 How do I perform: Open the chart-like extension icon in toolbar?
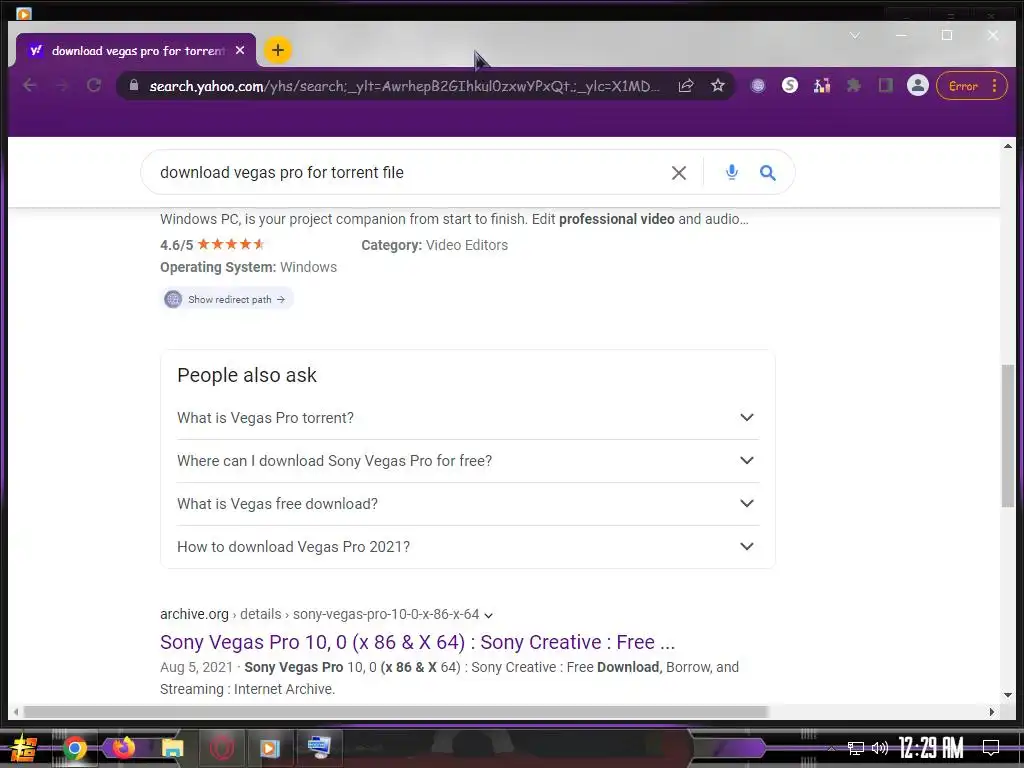pyautogui.click(x=822, y=86)
